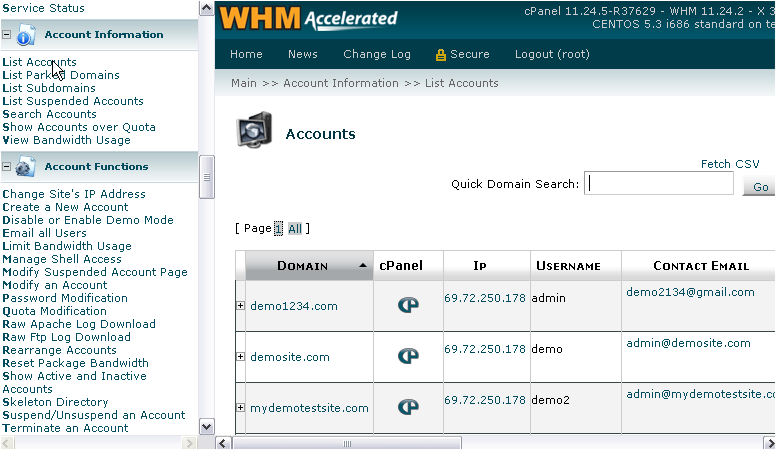Open Quota Modification
The image size is (776, 450).
tap(54, 311)
